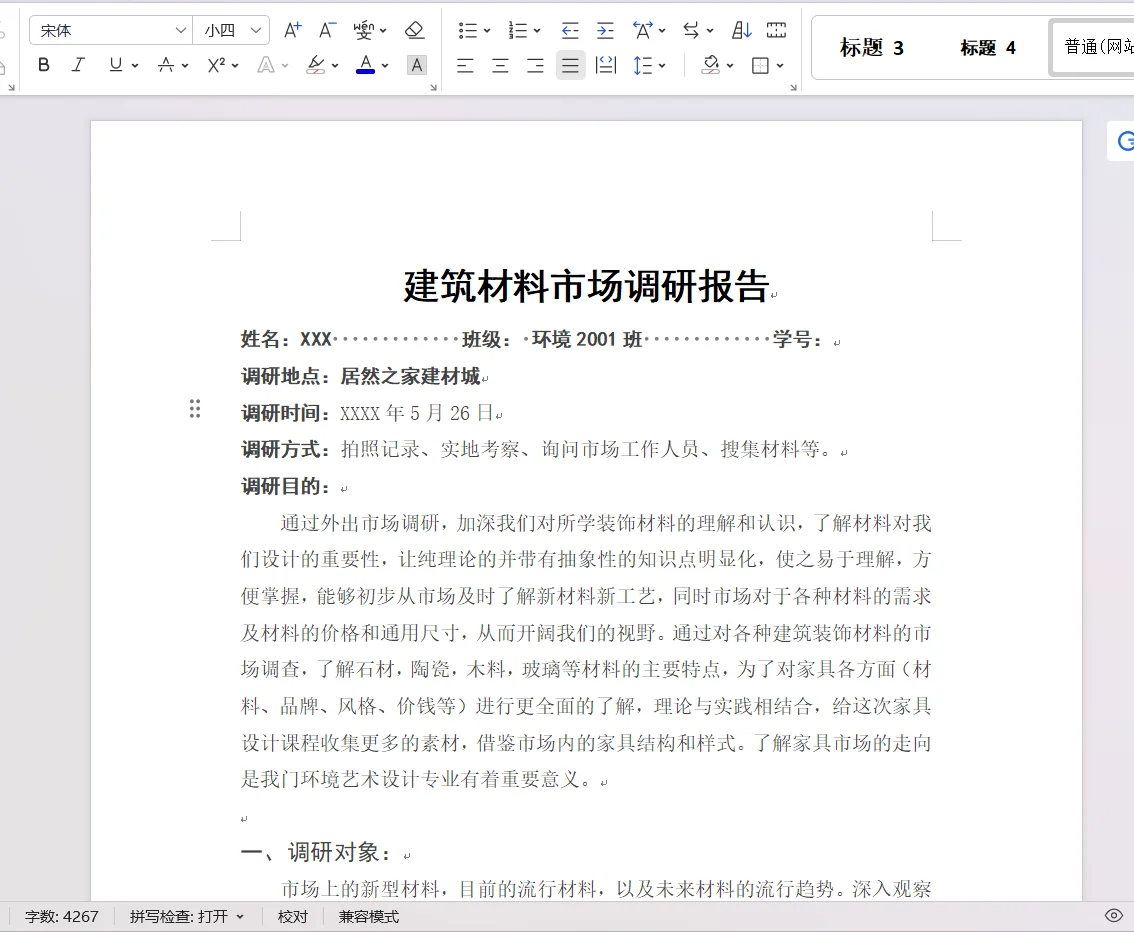Align text right

(x=535, y=66)
